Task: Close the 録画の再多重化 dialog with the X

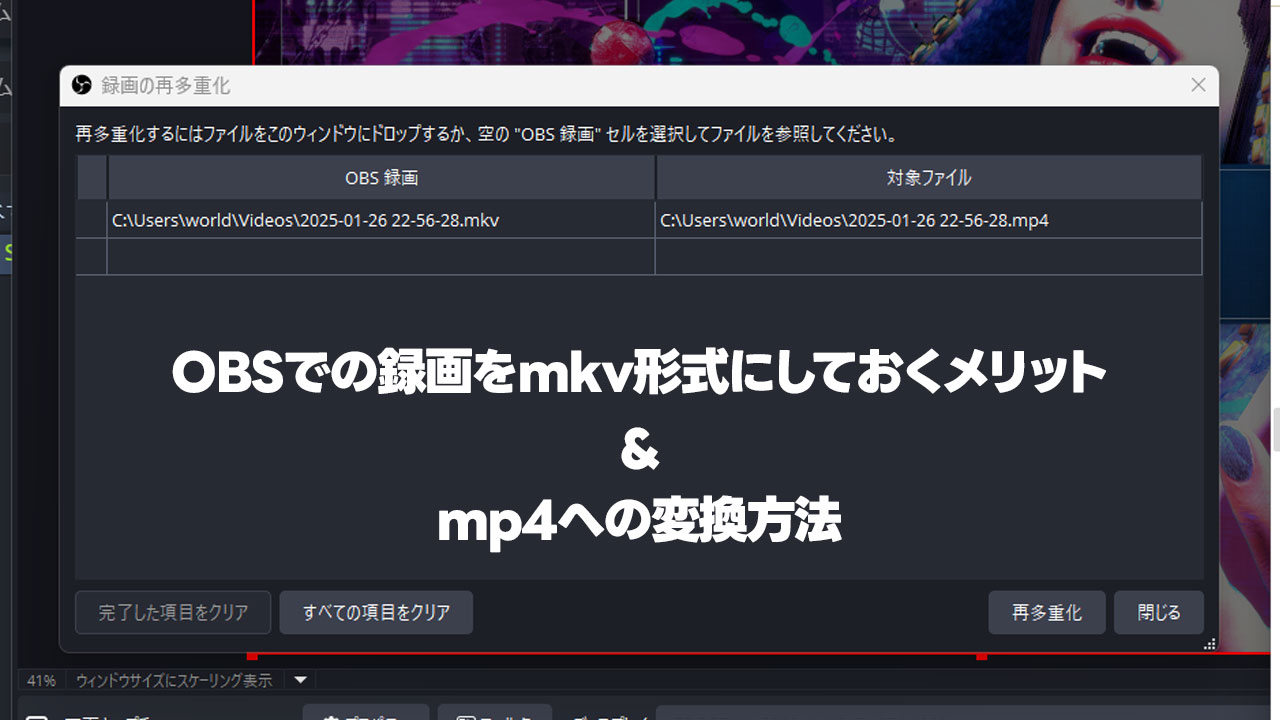Action: [1198, 86]
